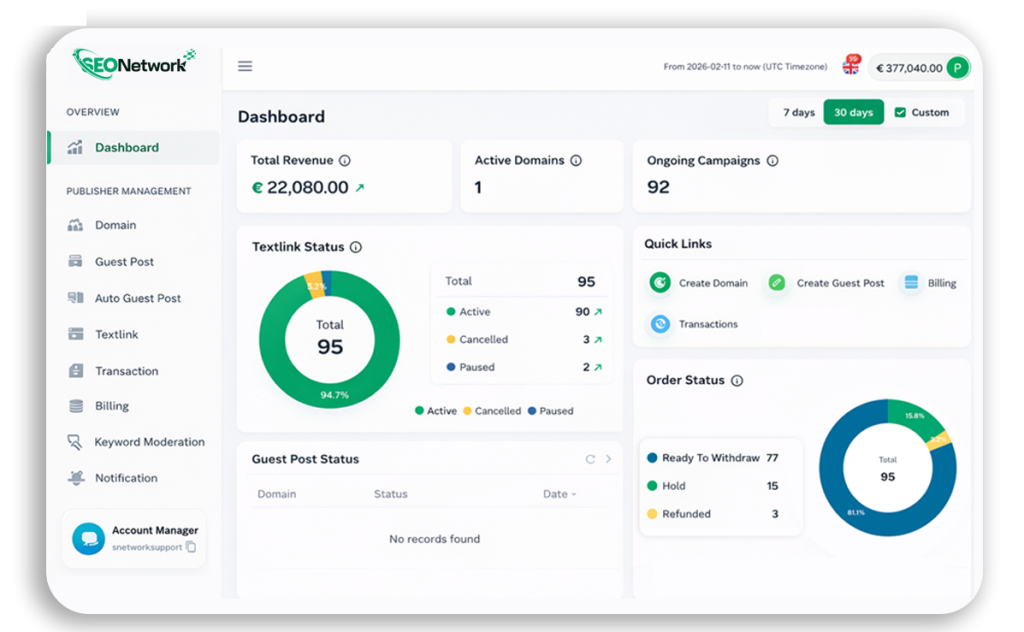The height and width of the screenshot is (632, 1024).
Task: Open the Date sort dropdown in Guest Post Status
Action: point(560,494)
